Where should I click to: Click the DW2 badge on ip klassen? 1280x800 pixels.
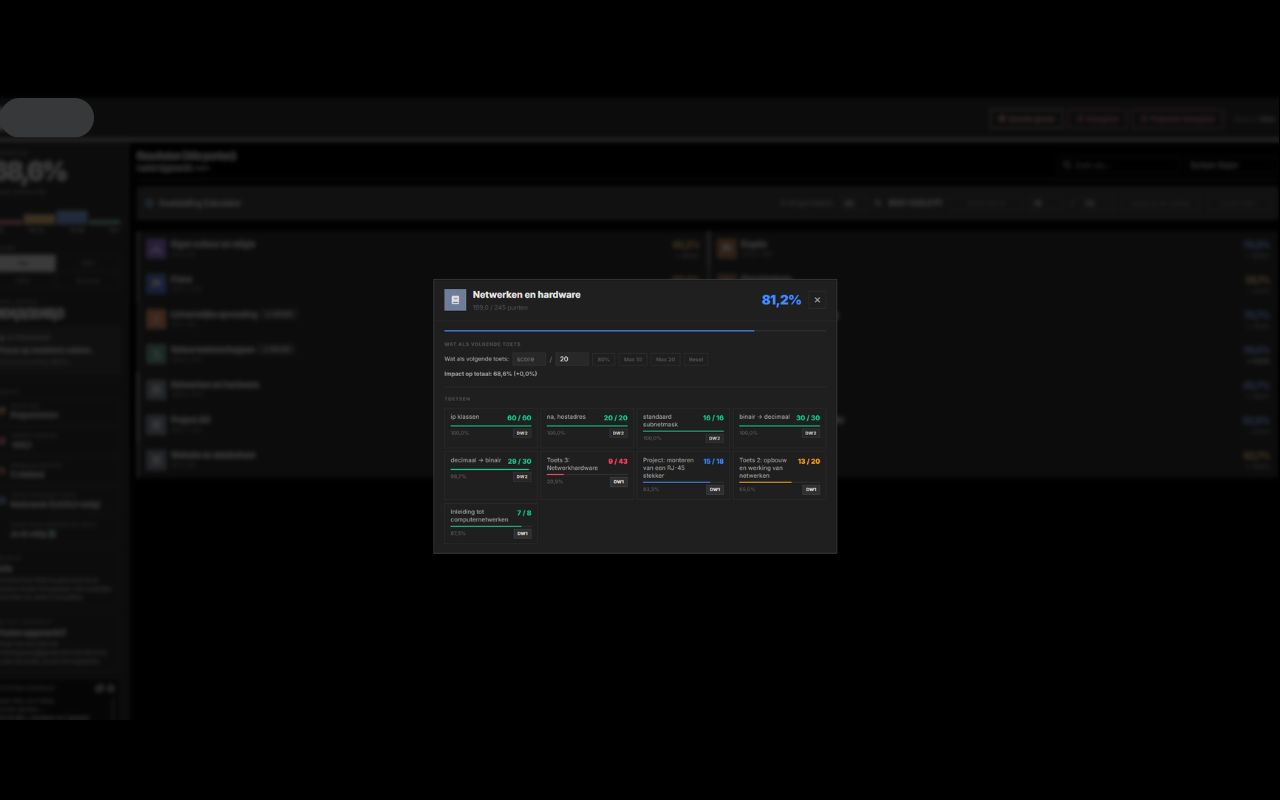point(522,433)
